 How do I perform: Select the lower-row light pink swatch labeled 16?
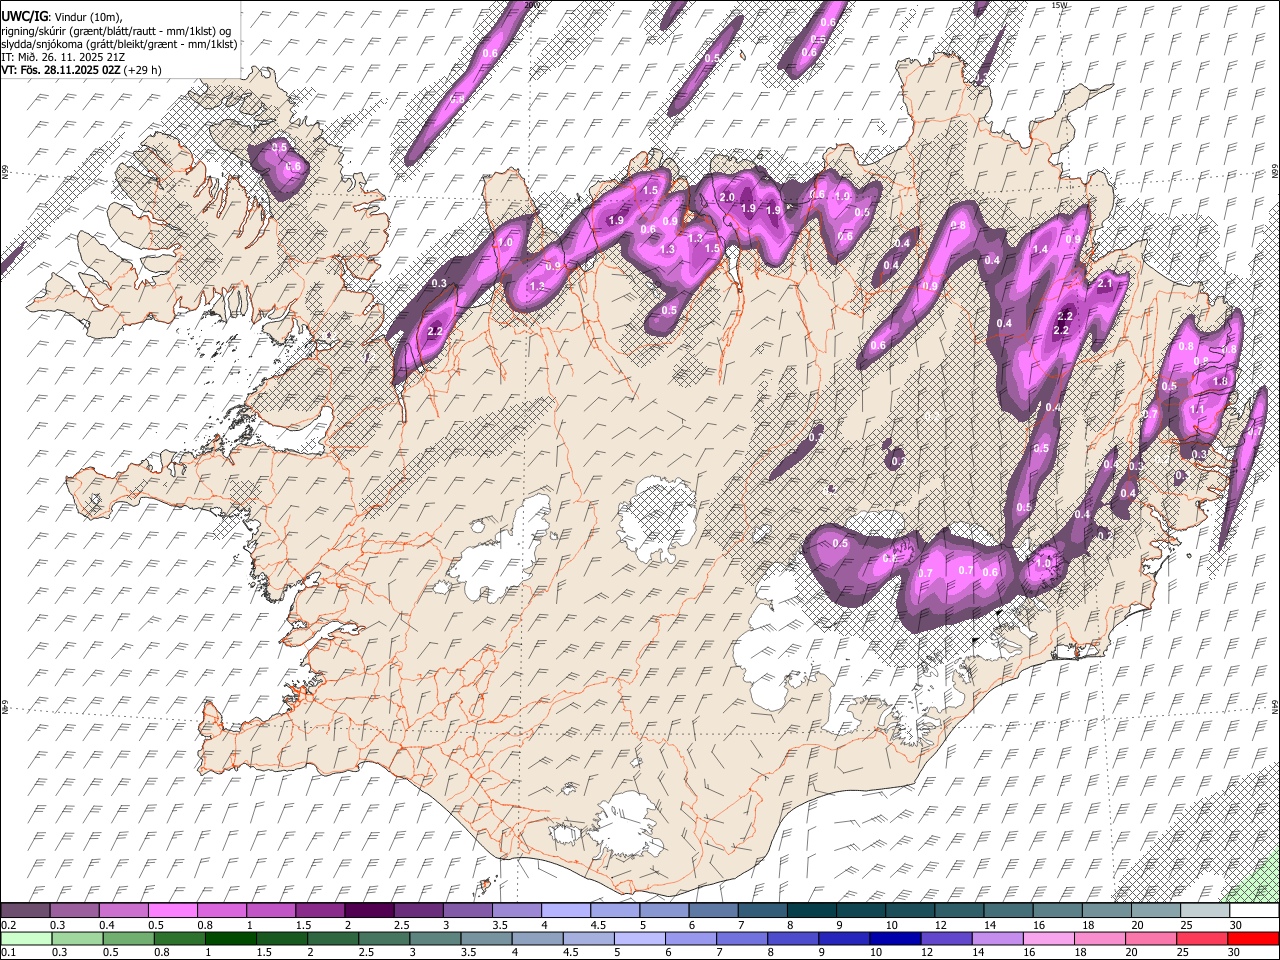pos(1048,939)
